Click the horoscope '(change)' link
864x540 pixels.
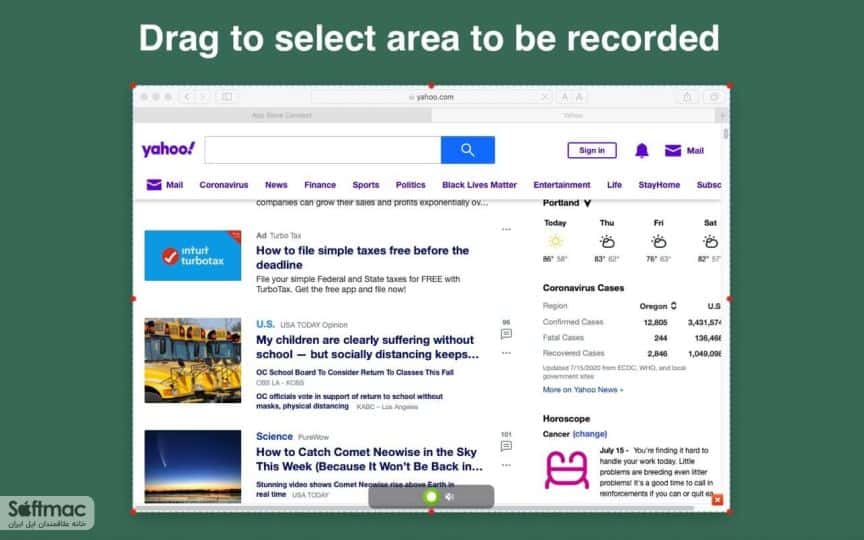pos(590,434)
